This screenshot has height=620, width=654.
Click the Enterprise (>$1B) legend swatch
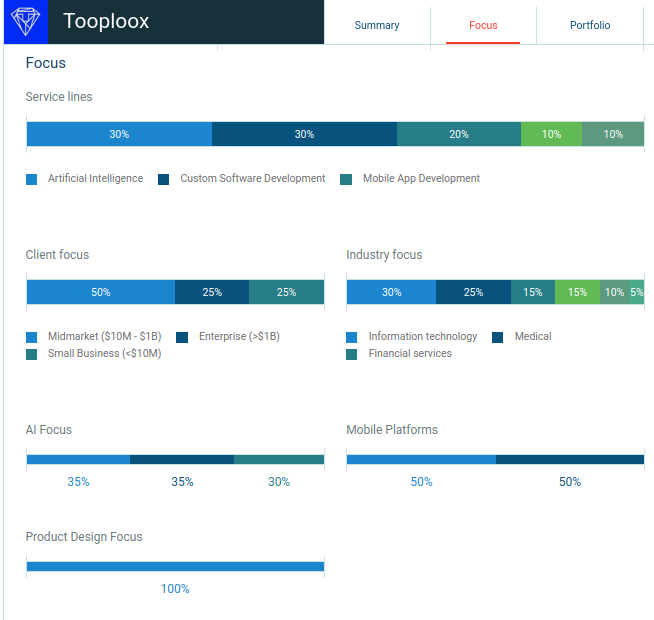[x=182, y=337]
